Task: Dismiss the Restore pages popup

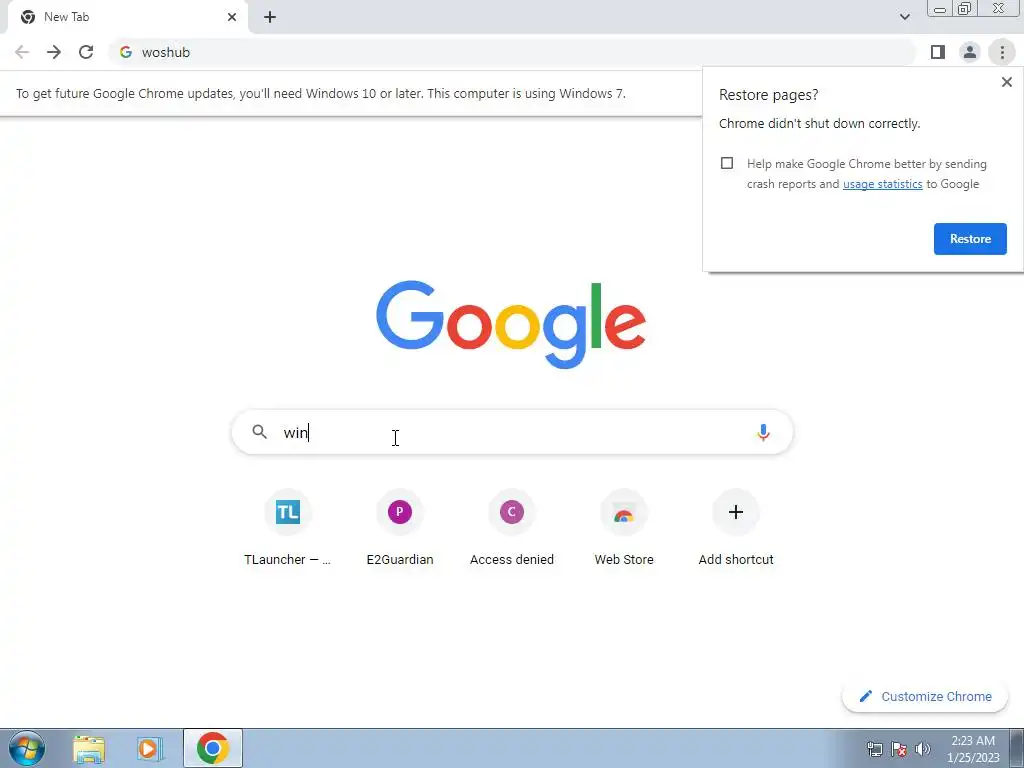Action: (1006, 82)
